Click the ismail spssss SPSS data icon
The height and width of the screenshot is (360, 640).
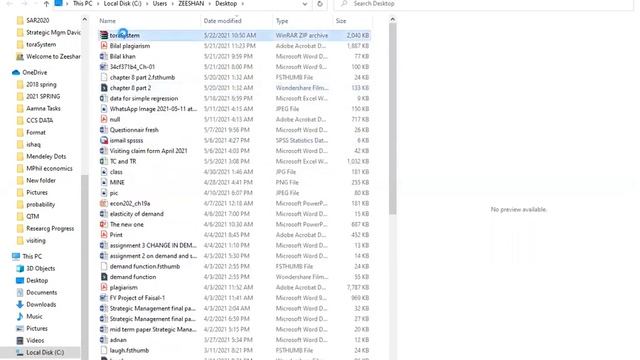point(104,140)
